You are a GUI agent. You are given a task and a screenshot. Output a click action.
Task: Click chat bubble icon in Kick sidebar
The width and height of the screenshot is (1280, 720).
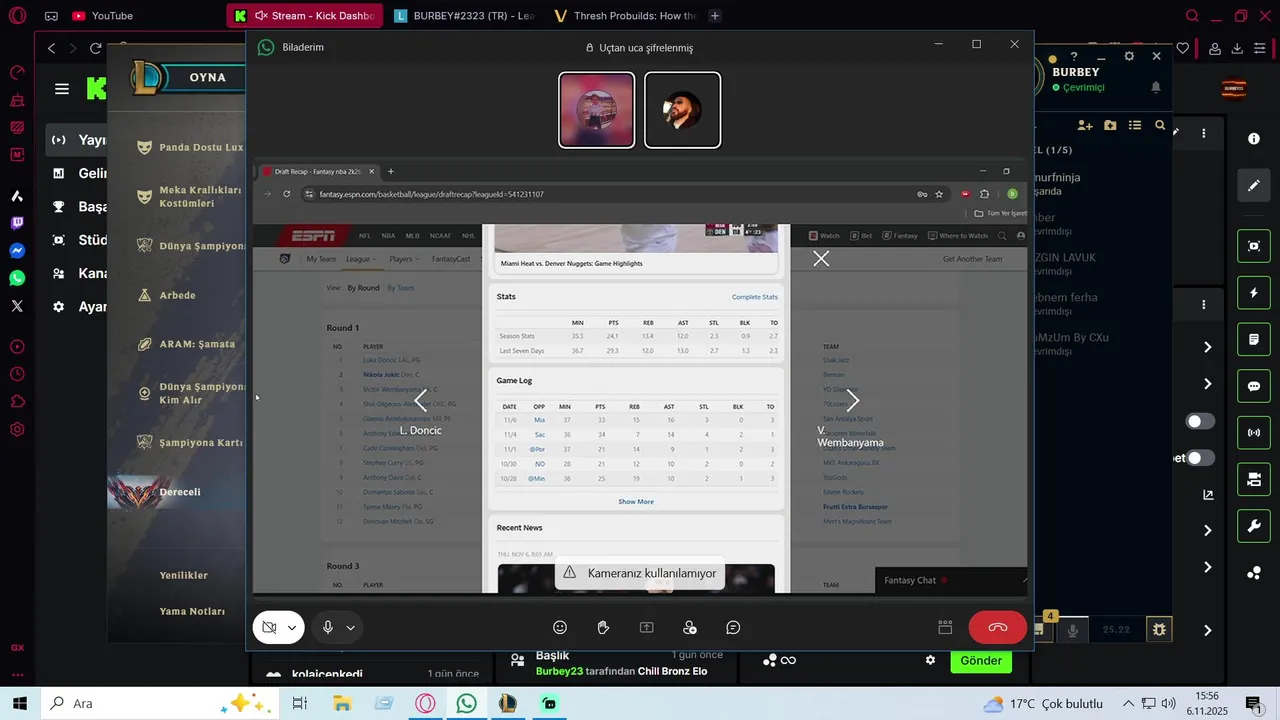[x=1253, y=386]
